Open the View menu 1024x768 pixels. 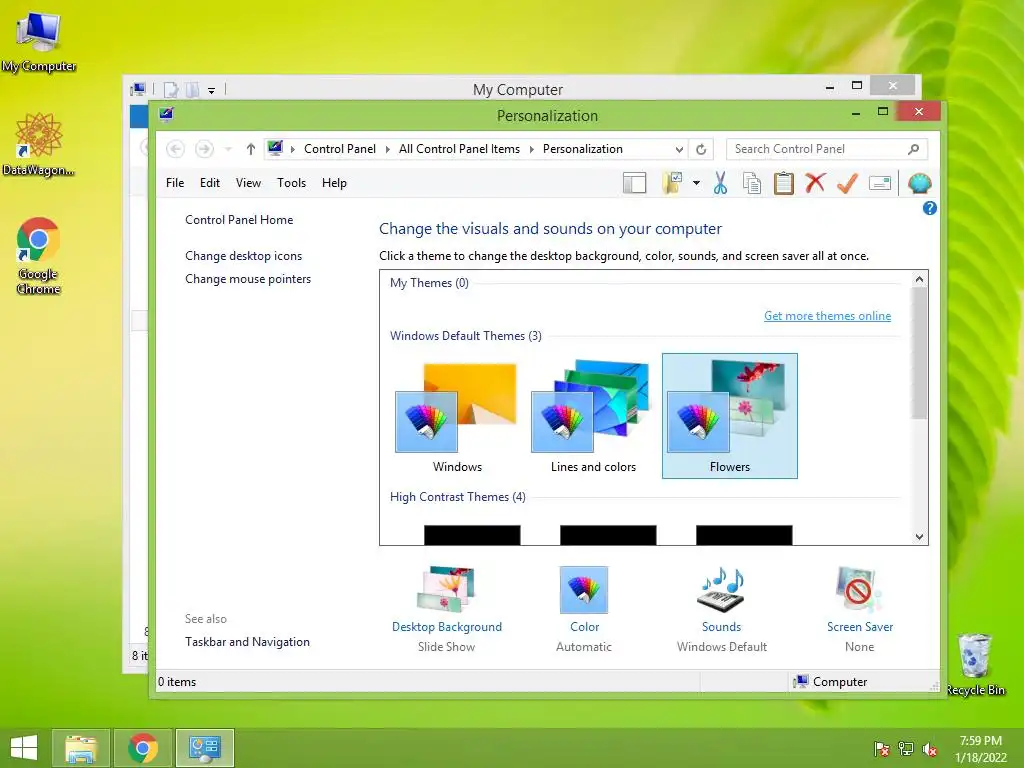tap(248, 183)
